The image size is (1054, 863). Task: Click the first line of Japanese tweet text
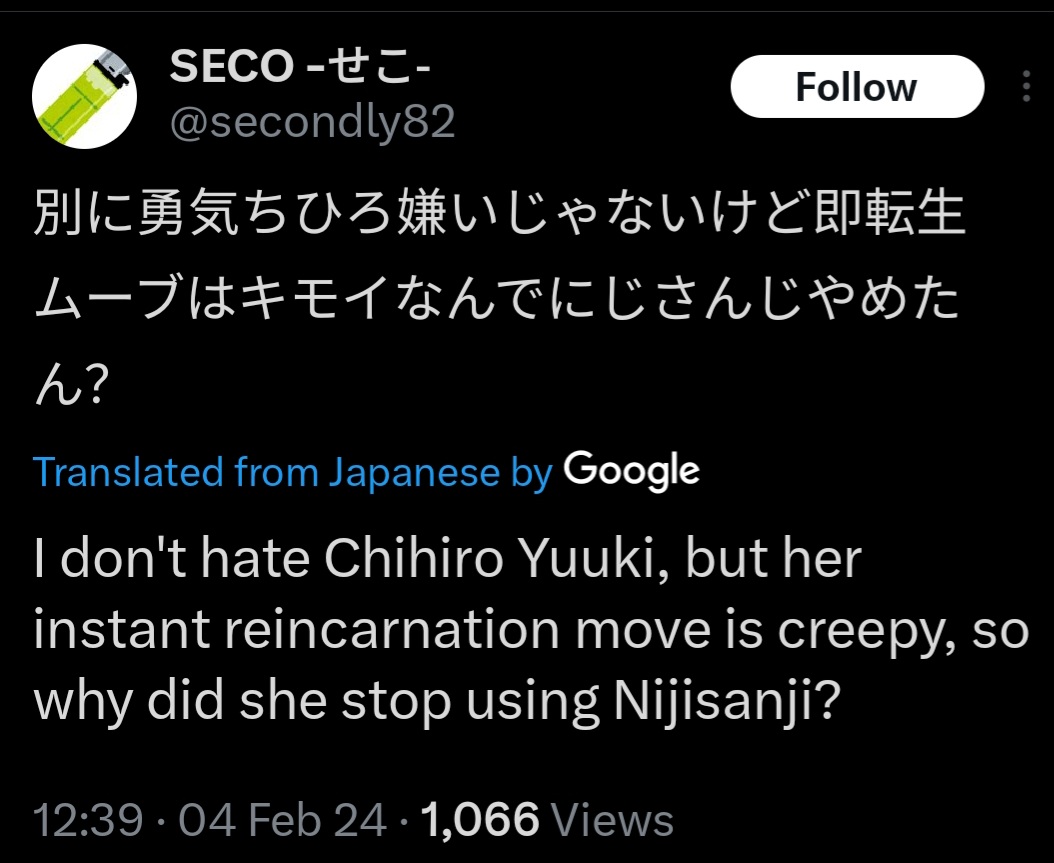(500, 215)
